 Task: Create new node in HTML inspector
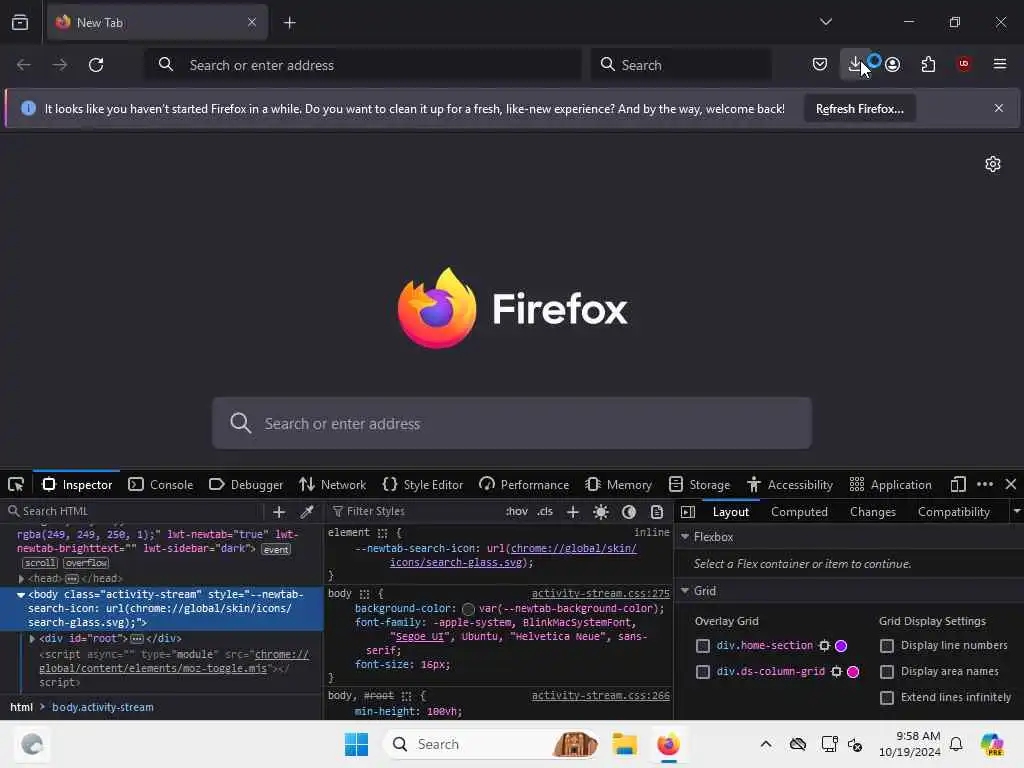tap(279, 512)
